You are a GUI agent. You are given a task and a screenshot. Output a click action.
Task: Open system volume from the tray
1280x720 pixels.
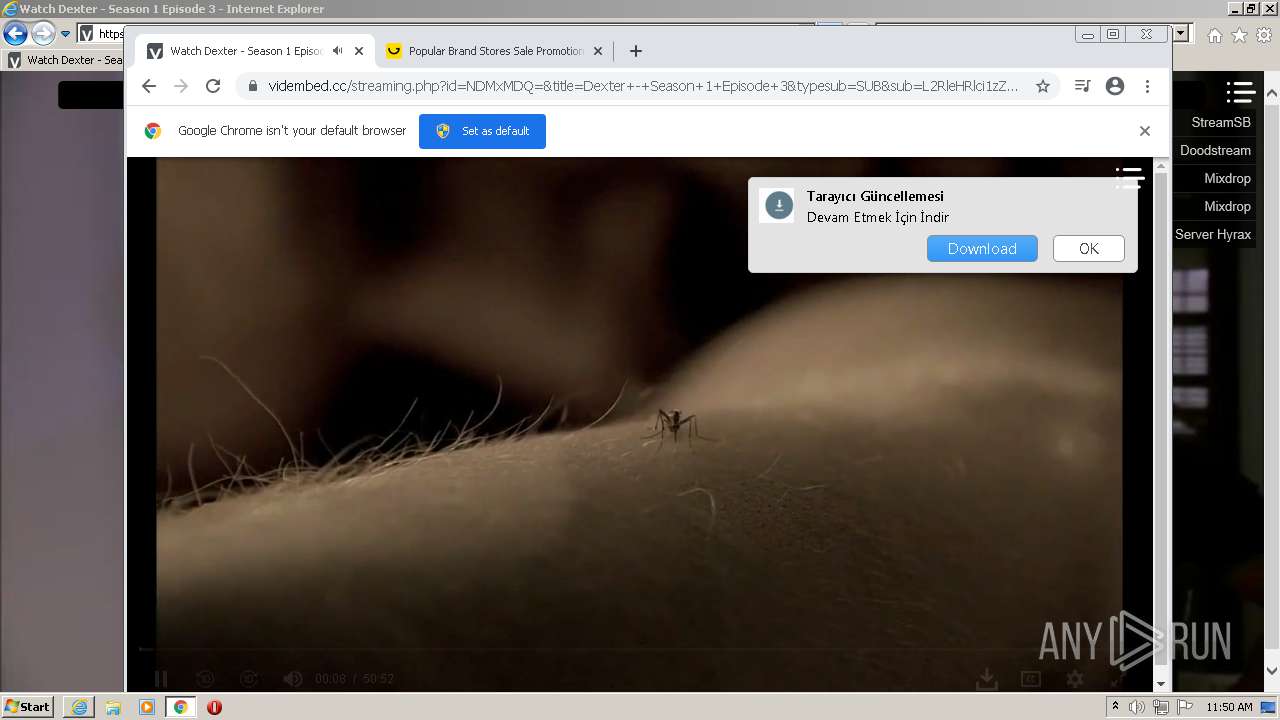pyautogui.click(x=1137, y=707)
